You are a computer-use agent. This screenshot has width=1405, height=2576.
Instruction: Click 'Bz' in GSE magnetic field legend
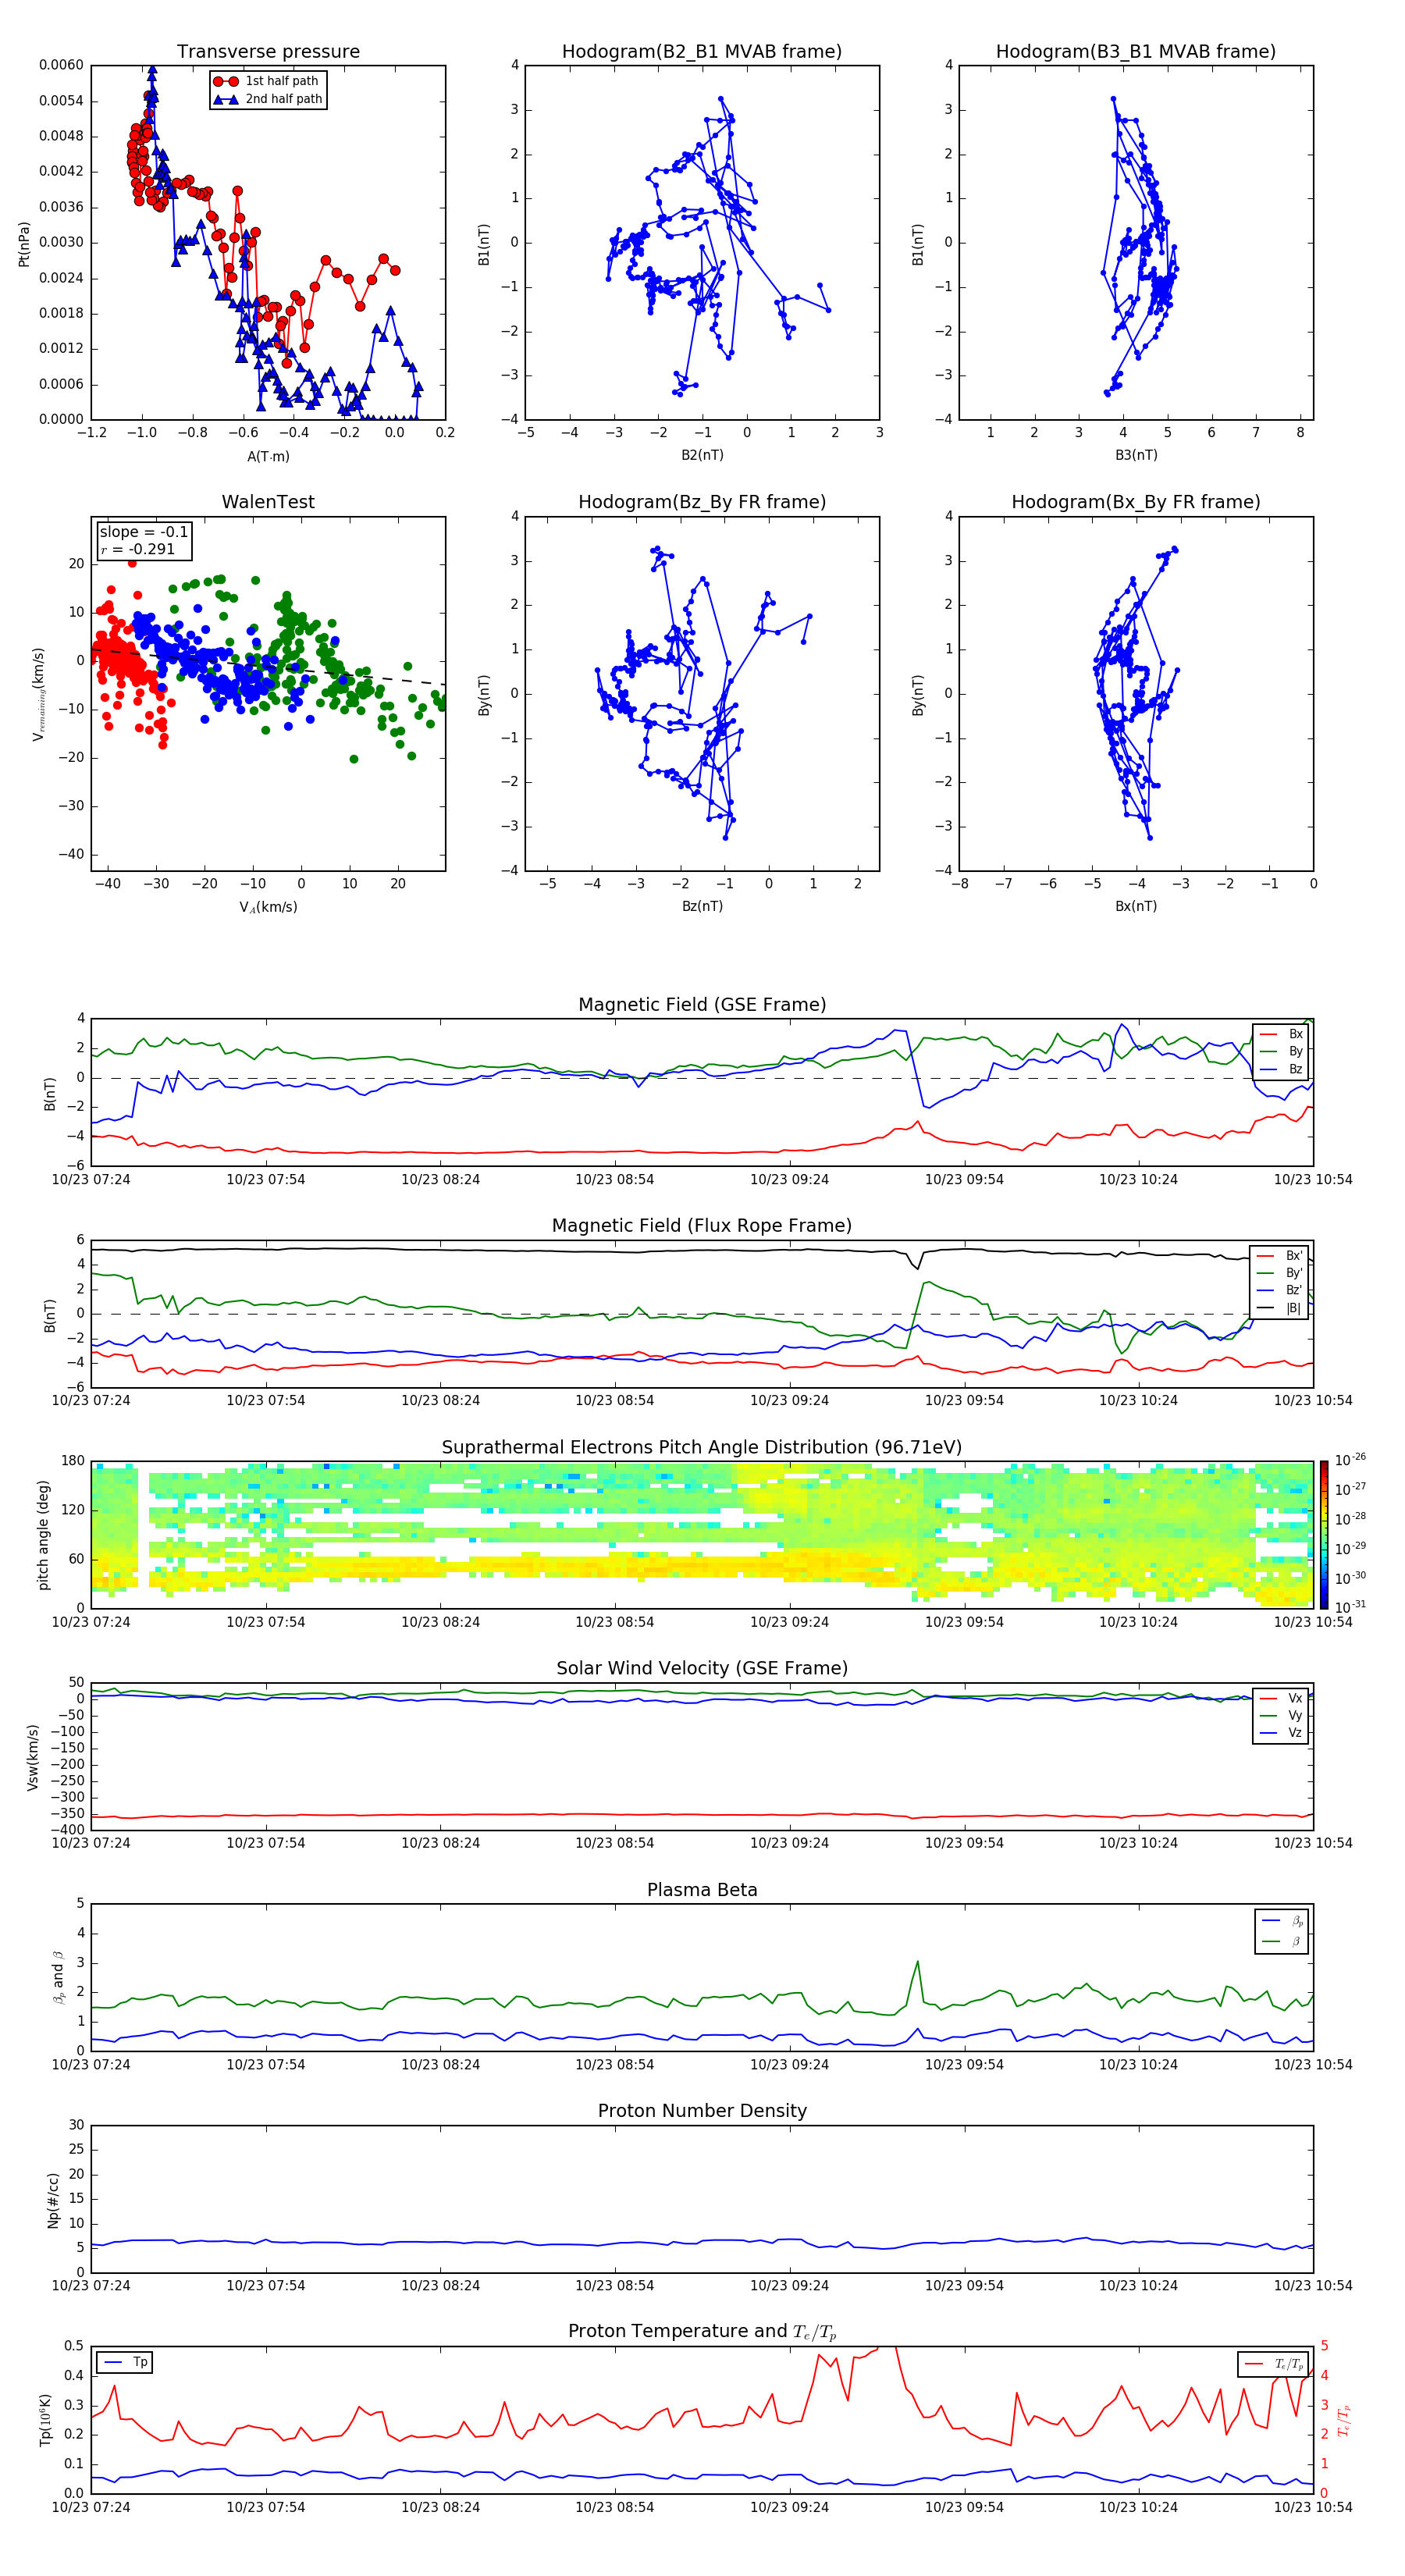click(1281, 1070)
